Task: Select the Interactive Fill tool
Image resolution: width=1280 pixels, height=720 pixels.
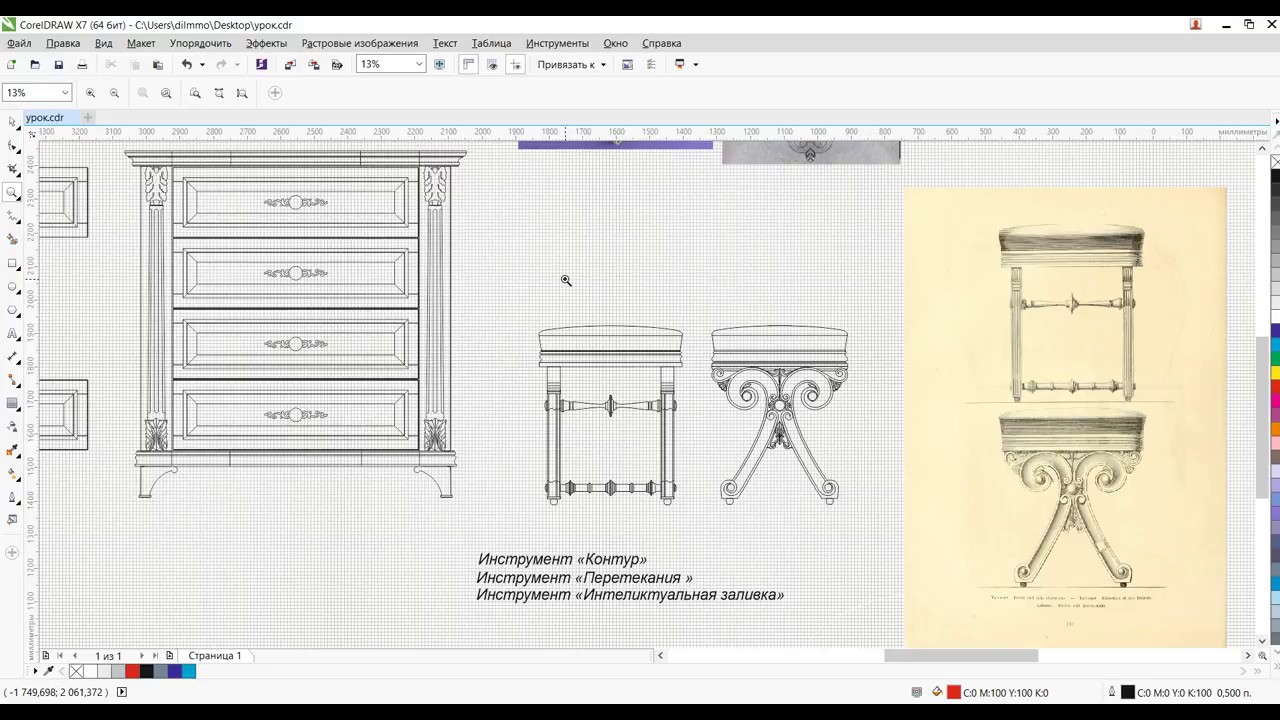Action: [x=12, y=474]
